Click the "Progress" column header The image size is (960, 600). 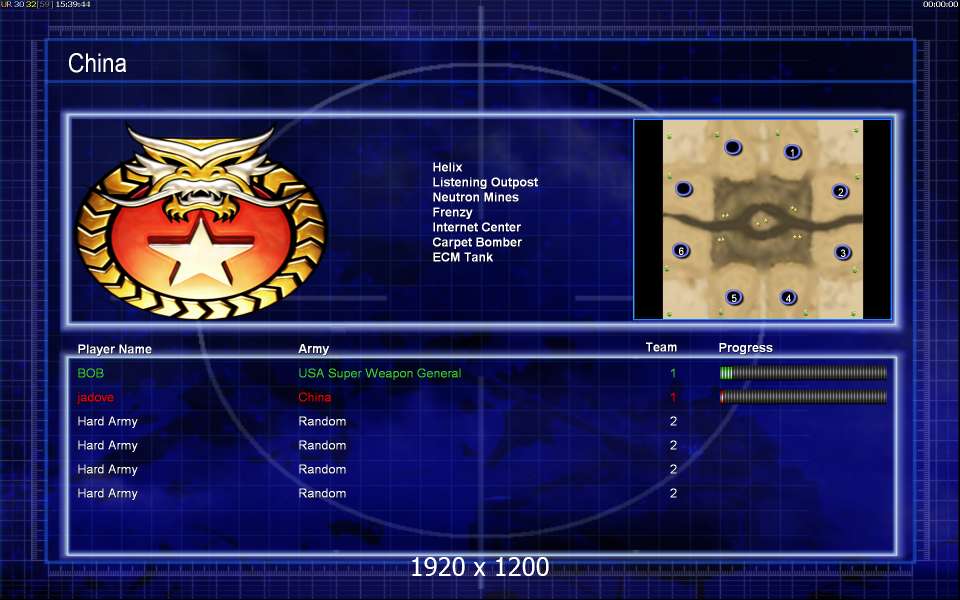click(x=745, y=348)
